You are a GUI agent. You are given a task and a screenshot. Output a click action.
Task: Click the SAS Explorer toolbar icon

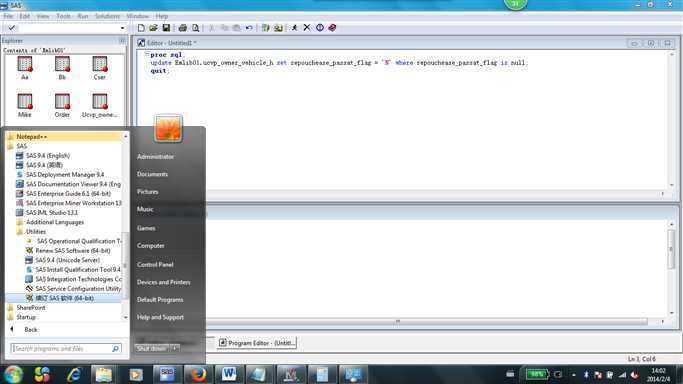pos(278,28)
